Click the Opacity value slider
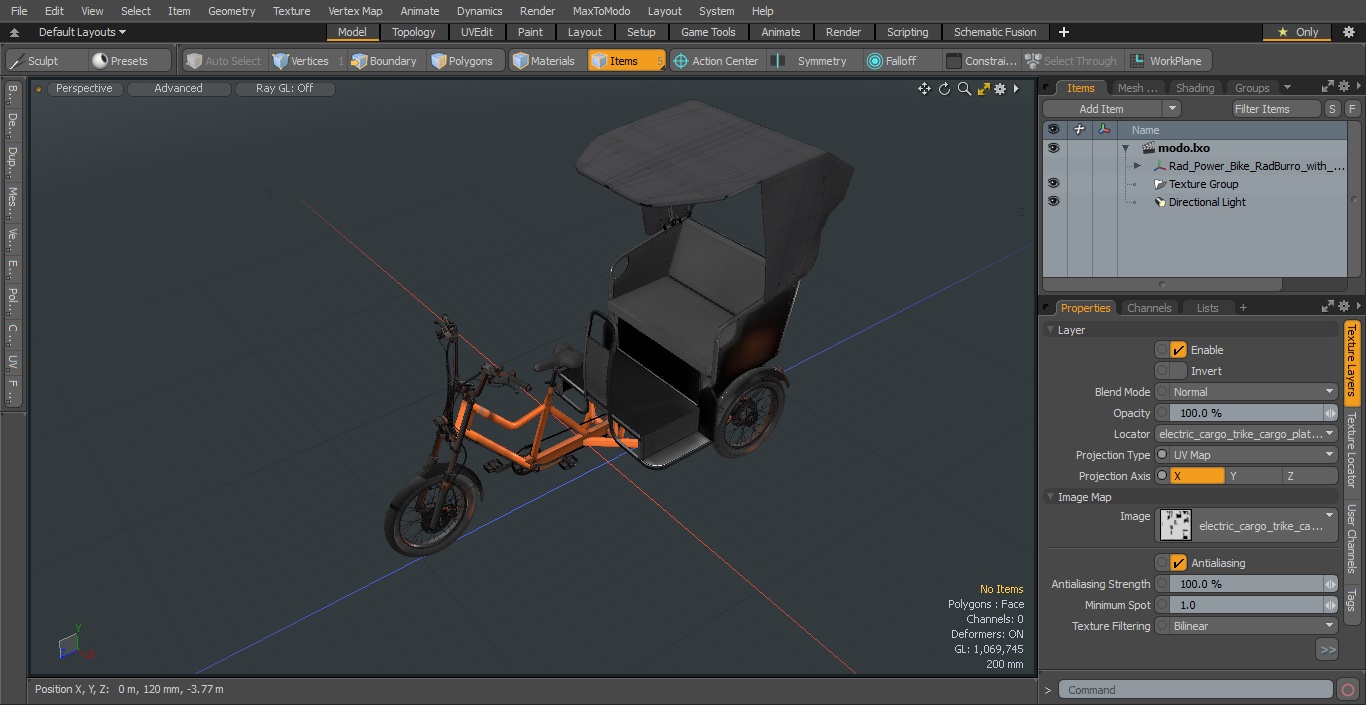 (1246, 413)
